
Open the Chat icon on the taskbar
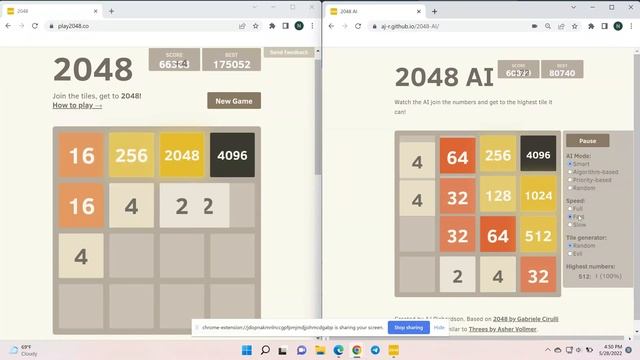(302, 350)
